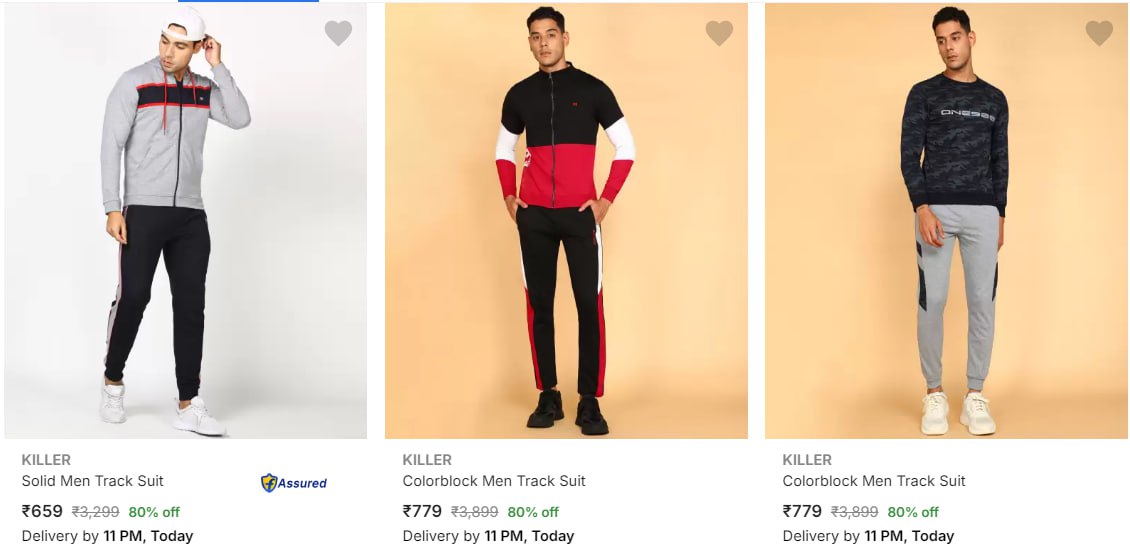Image resolution: width=1130 pixels, height=547 pixels.
Task: Click the ₹779 price under the camo suit
Action: pos(802,511)
